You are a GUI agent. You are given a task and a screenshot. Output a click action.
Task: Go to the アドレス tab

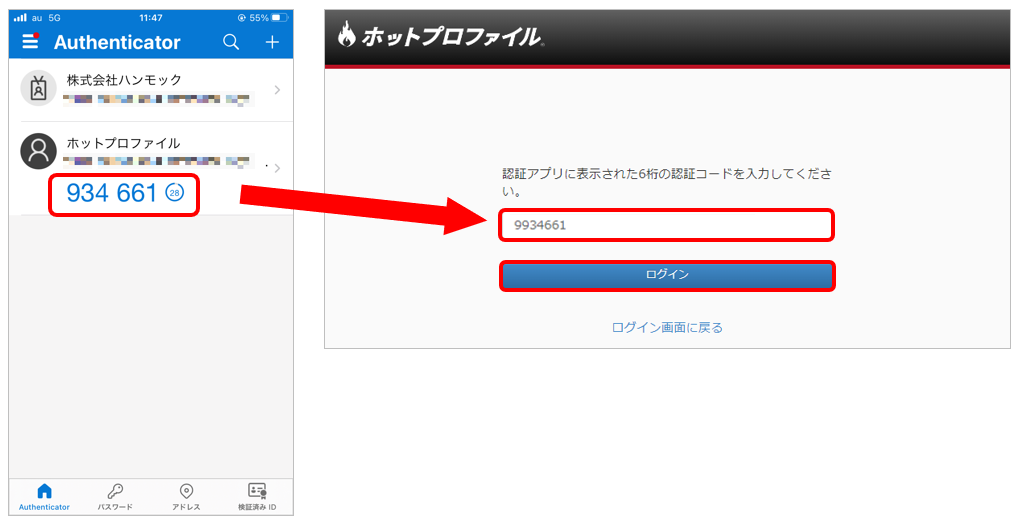(x=186, y=496)
